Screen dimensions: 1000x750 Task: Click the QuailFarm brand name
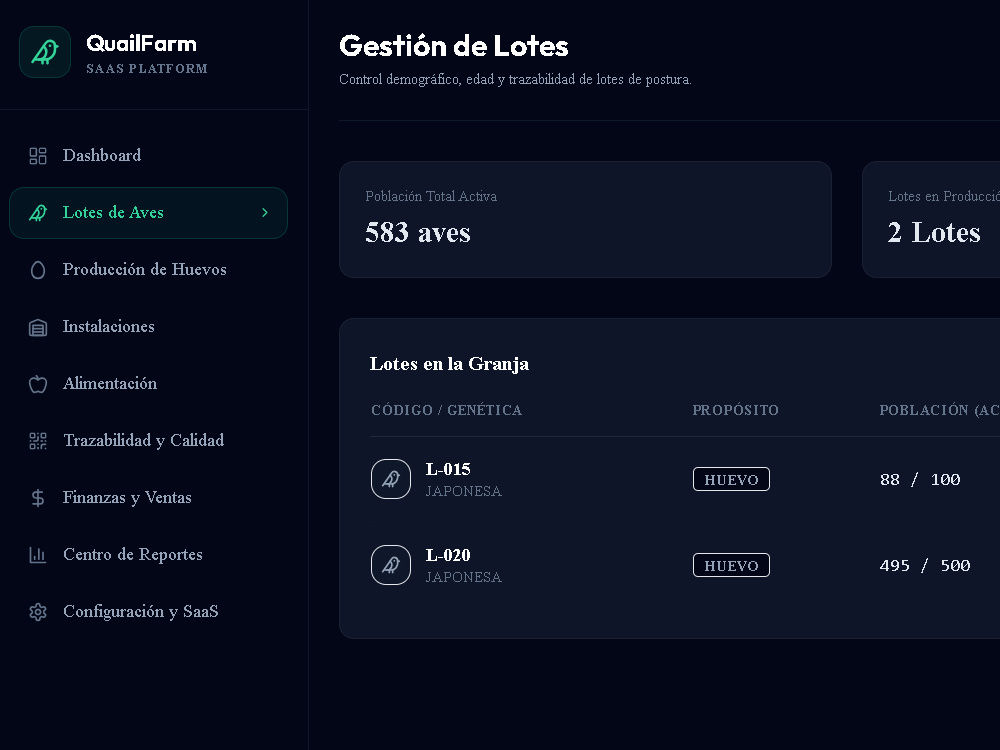[x=142, y=43]
